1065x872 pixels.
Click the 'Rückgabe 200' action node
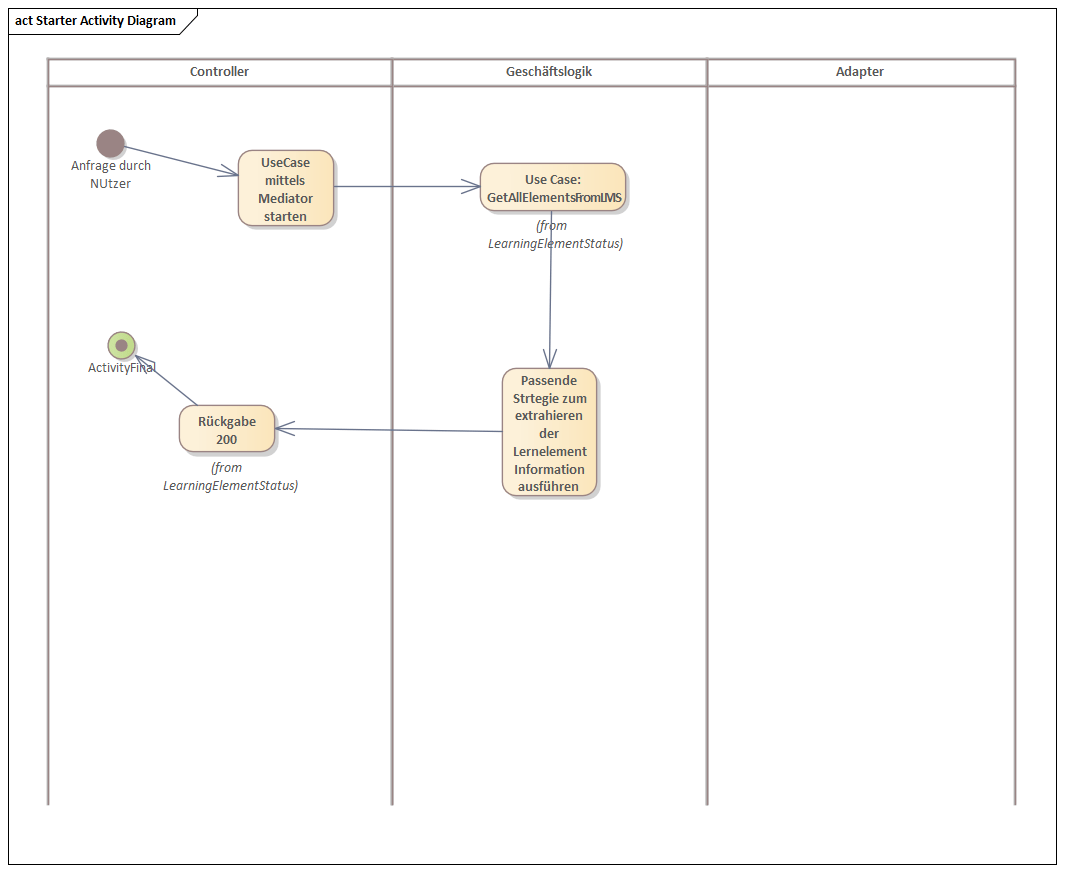click(x=226, y=430)
